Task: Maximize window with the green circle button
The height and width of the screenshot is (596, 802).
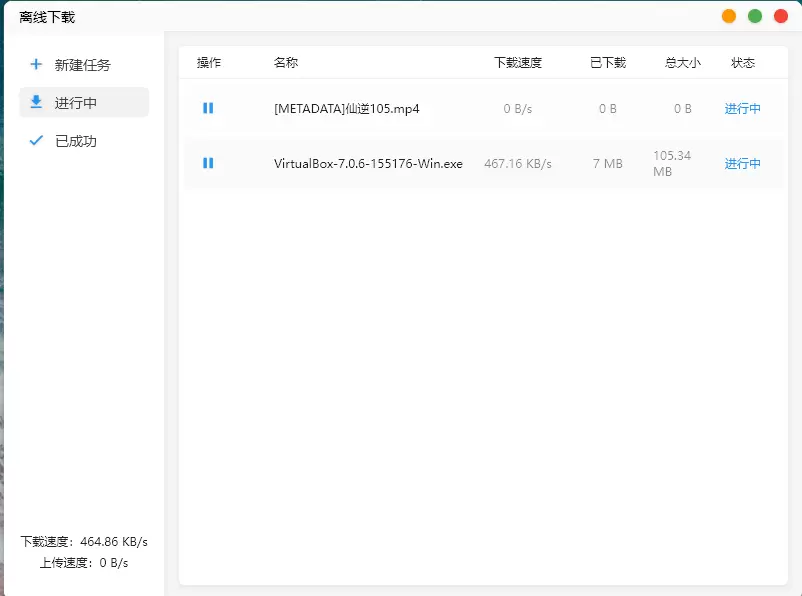Action: (755, 16)
